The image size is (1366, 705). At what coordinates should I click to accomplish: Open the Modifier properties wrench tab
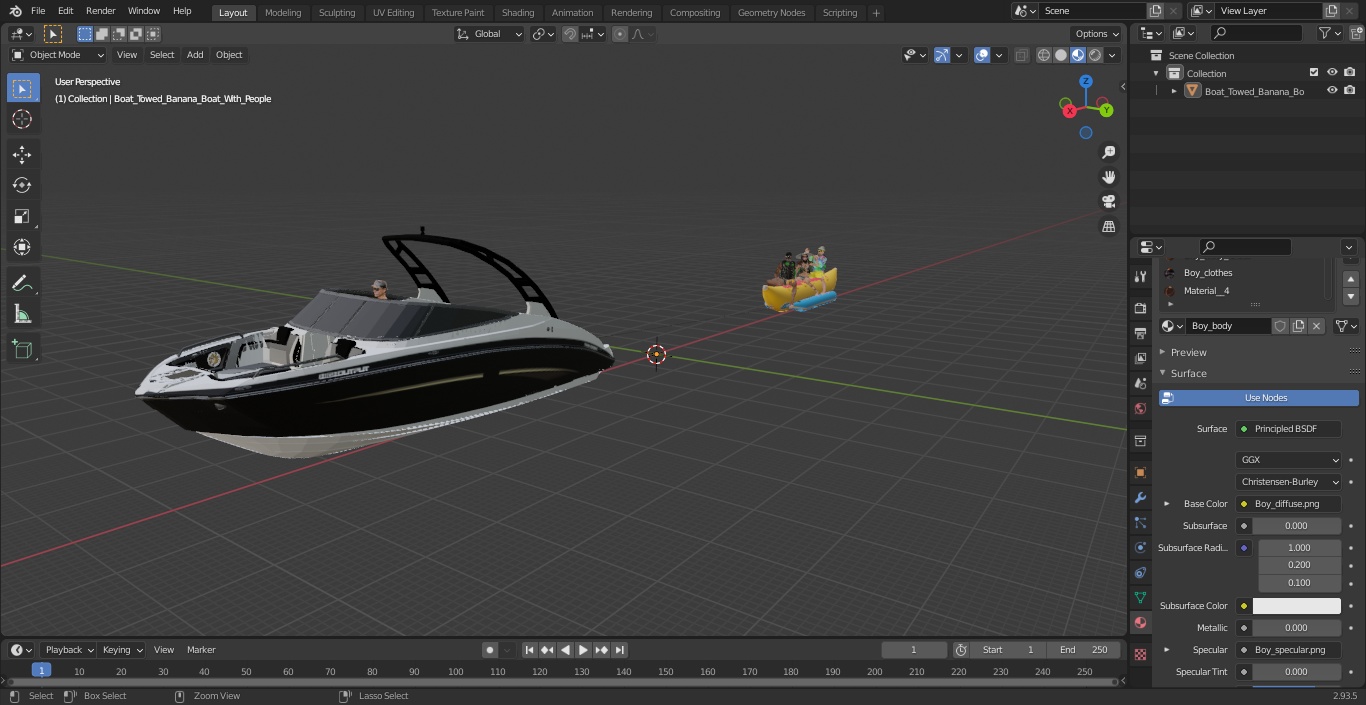(x=1140, y=497)
